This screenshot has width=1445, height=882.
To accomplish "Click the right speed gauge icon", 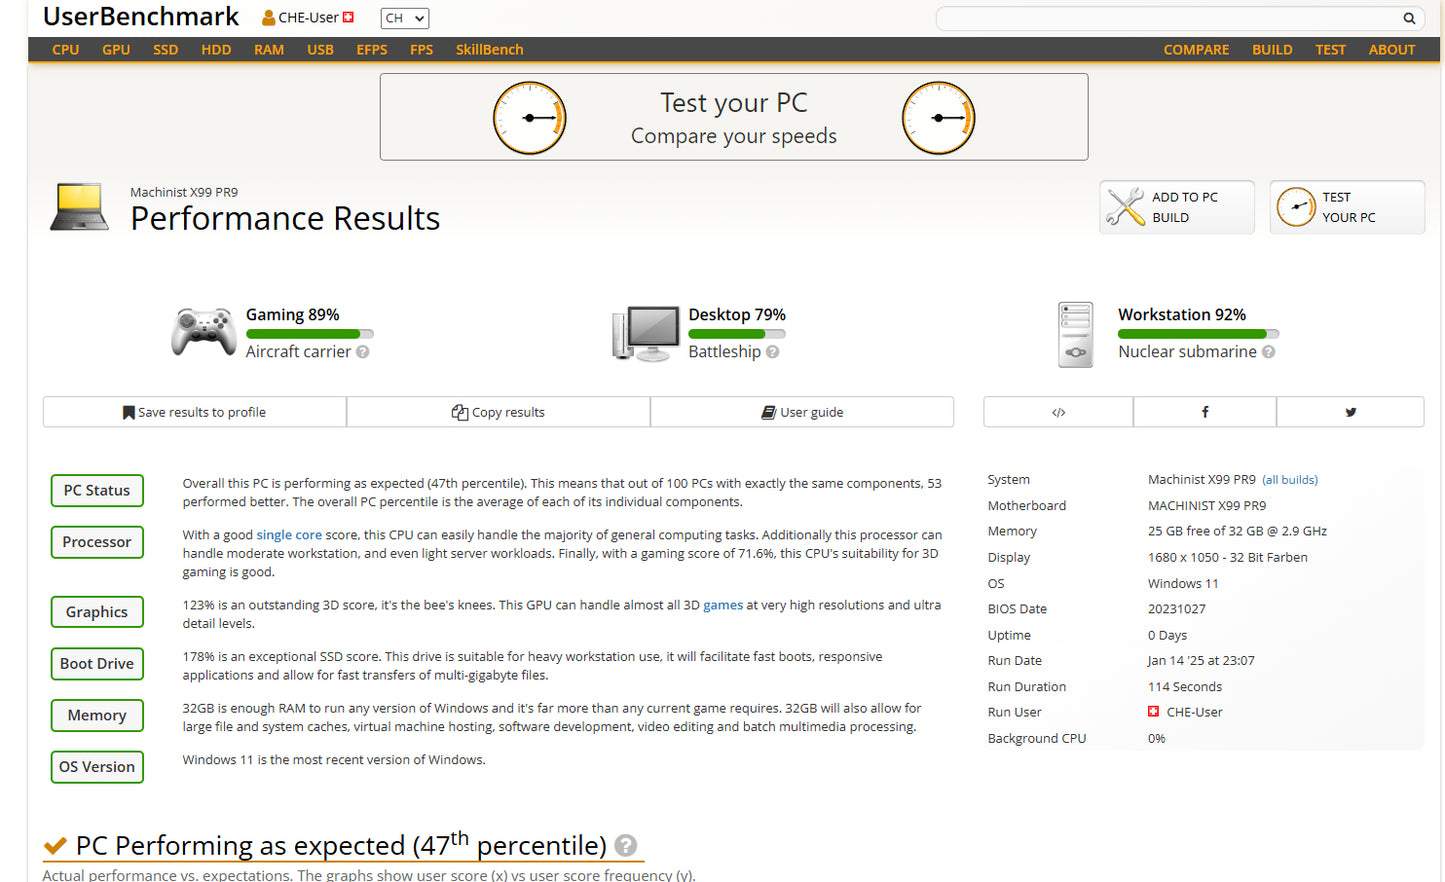I will pyautogui.click(x=938, y=118).
